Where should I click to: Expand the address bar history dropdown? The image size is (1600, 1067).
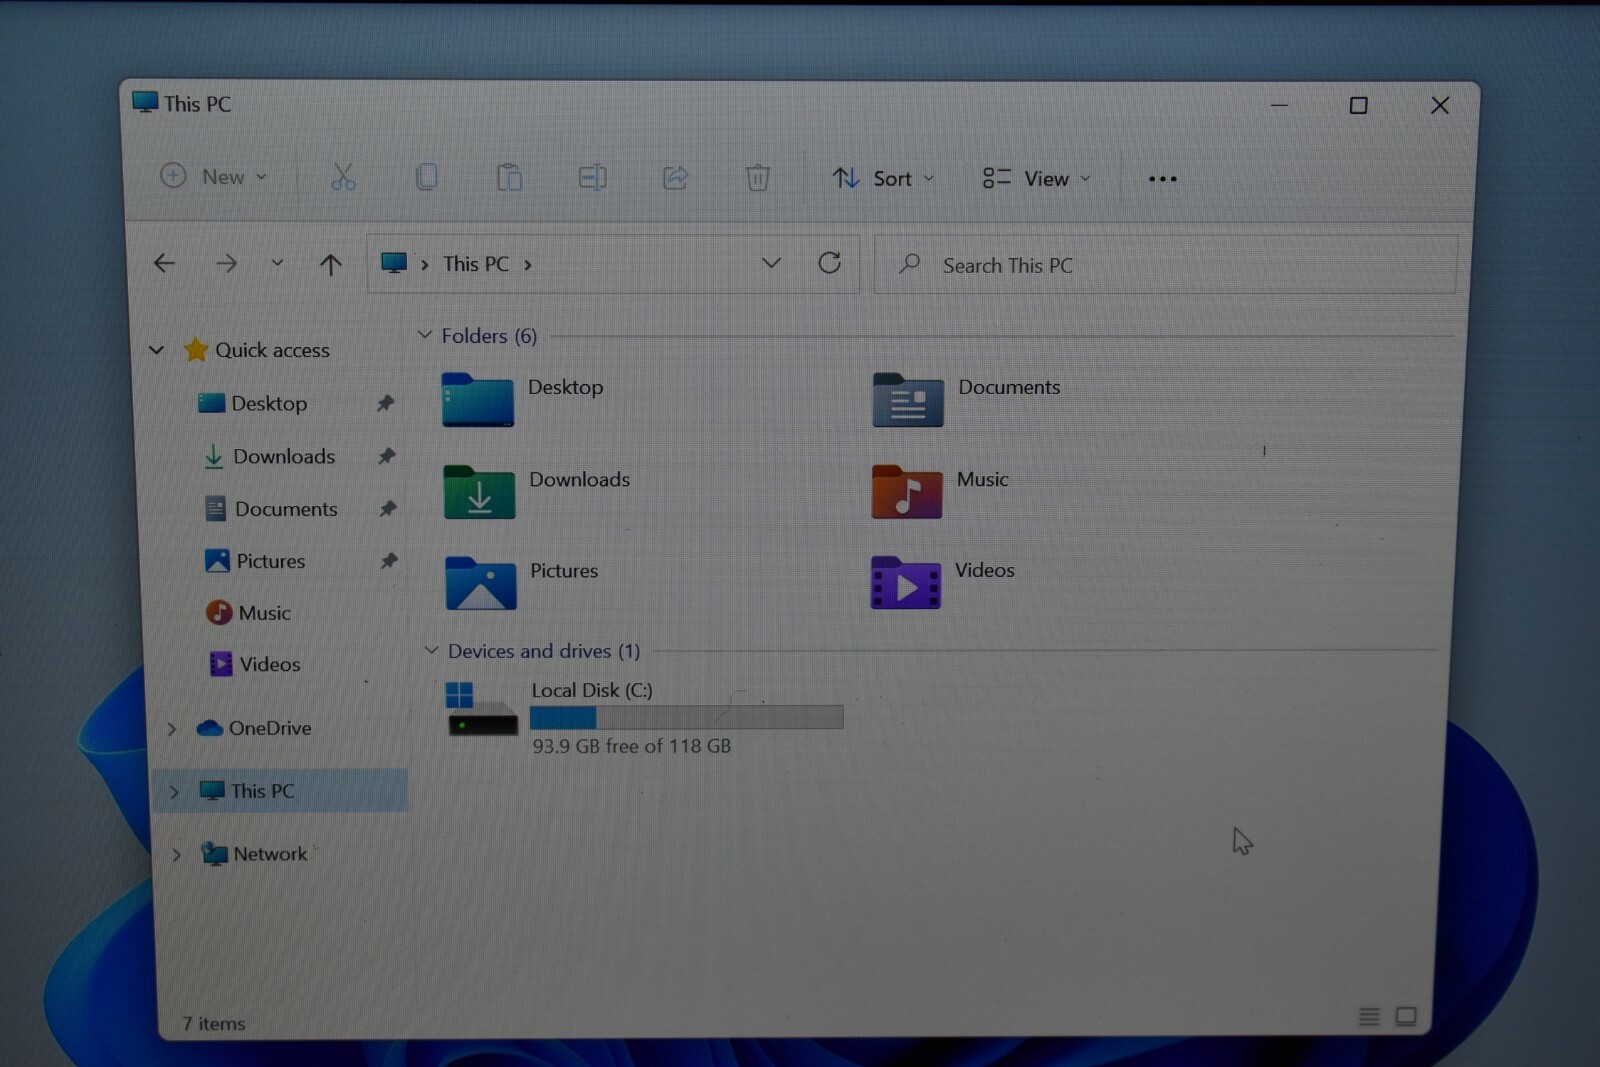771,263
